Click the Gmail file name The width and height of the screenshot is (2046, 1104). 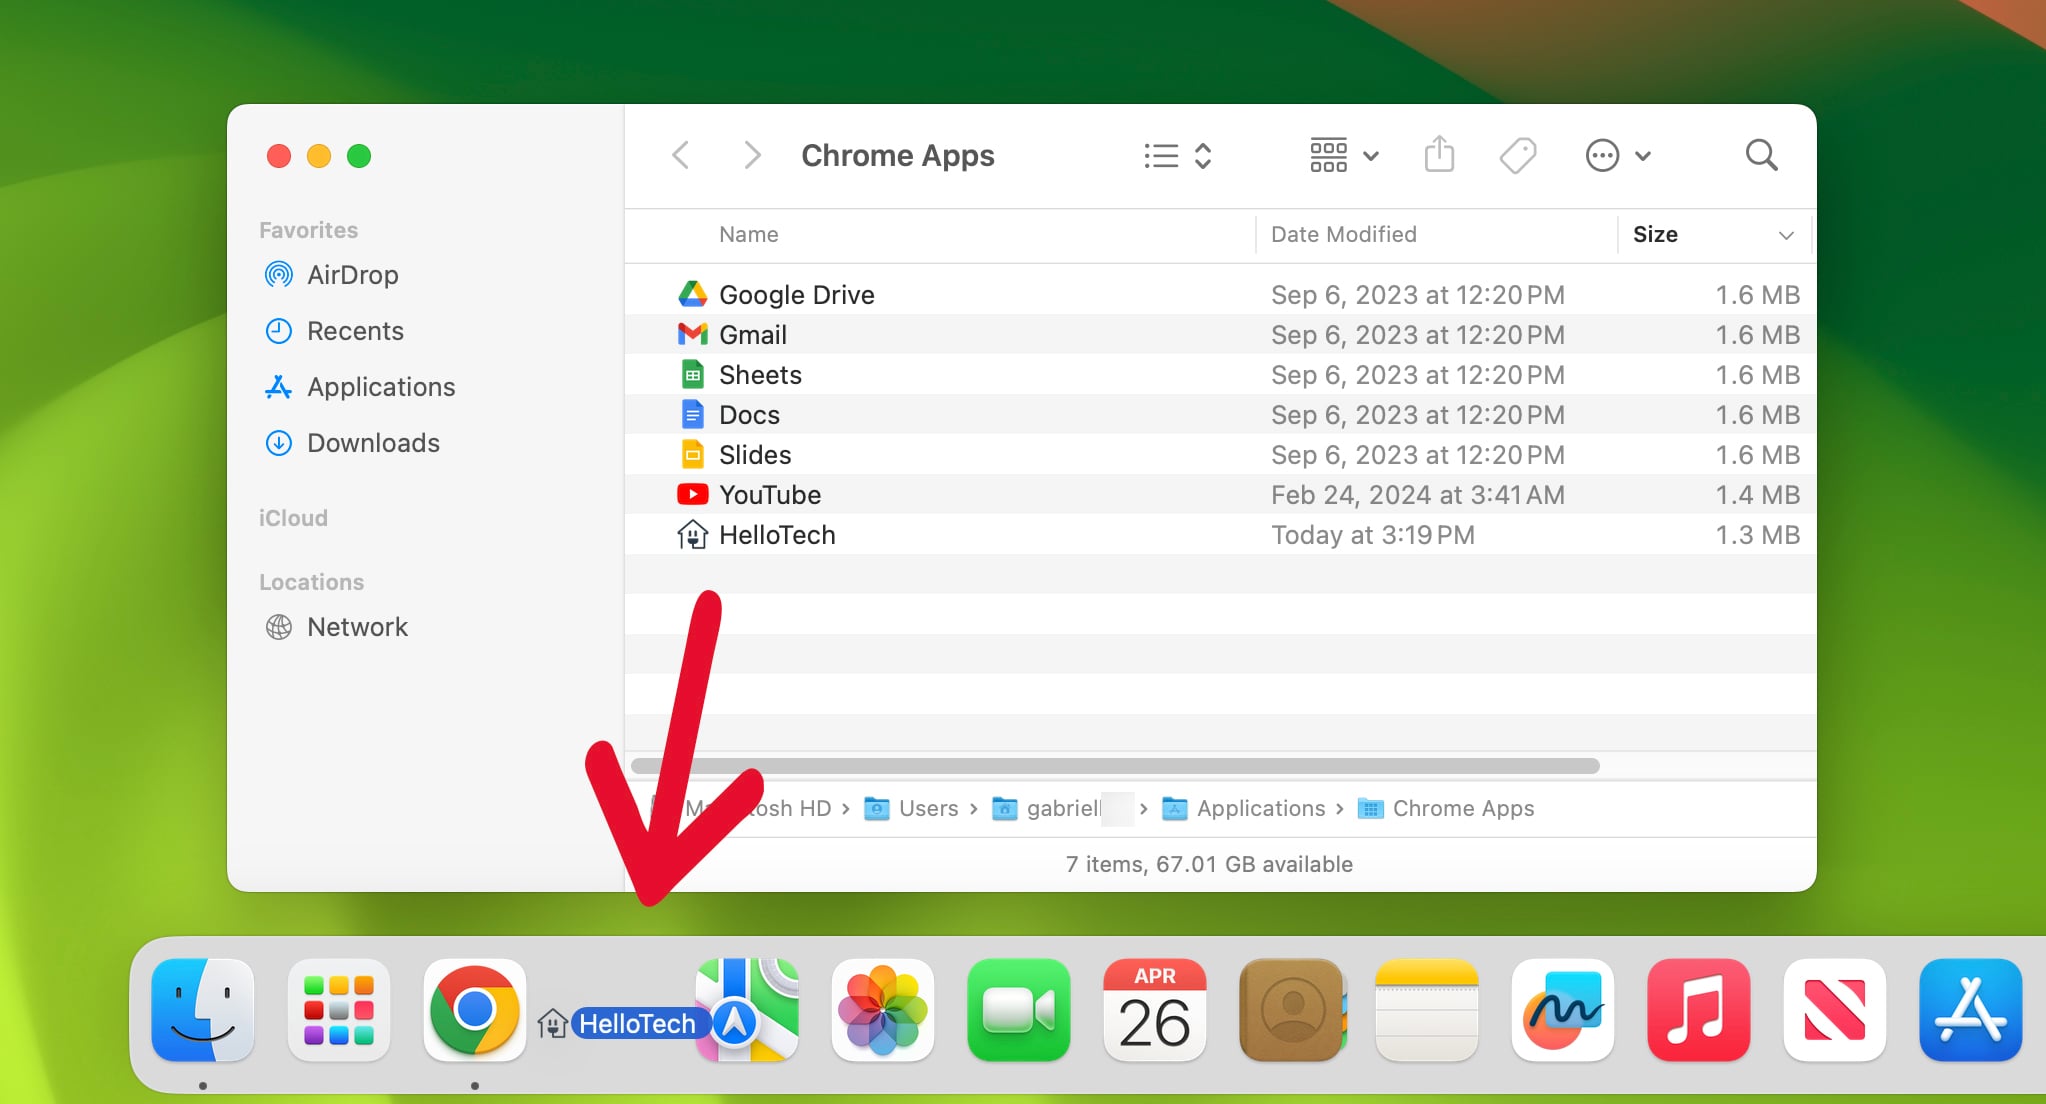[x=752, y=335]
